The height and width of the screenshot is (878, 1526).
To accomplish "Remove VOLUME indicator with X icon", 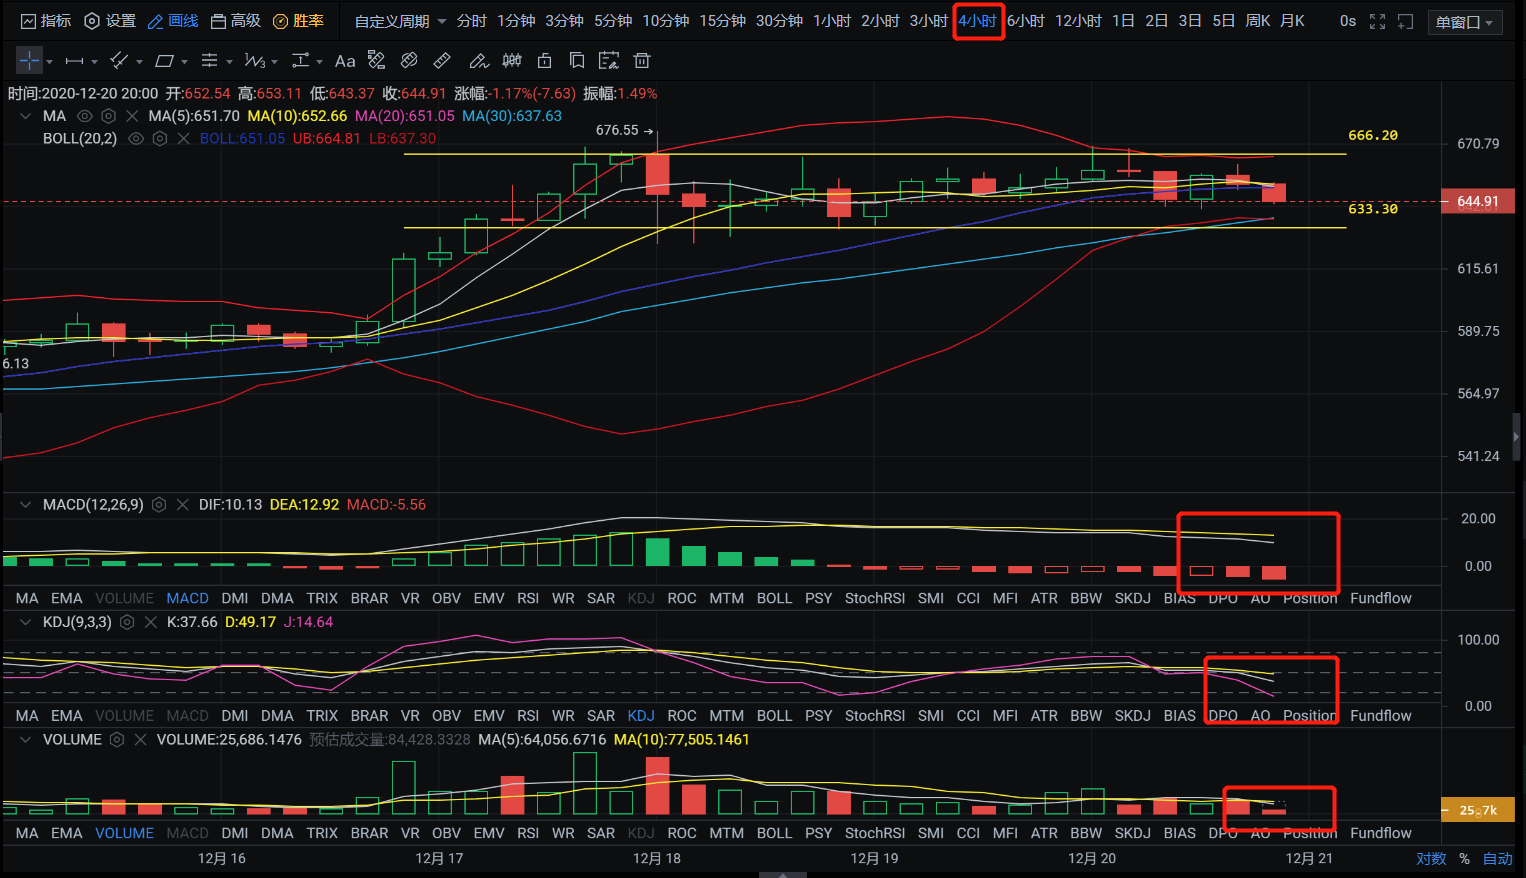I will [140, 740].
